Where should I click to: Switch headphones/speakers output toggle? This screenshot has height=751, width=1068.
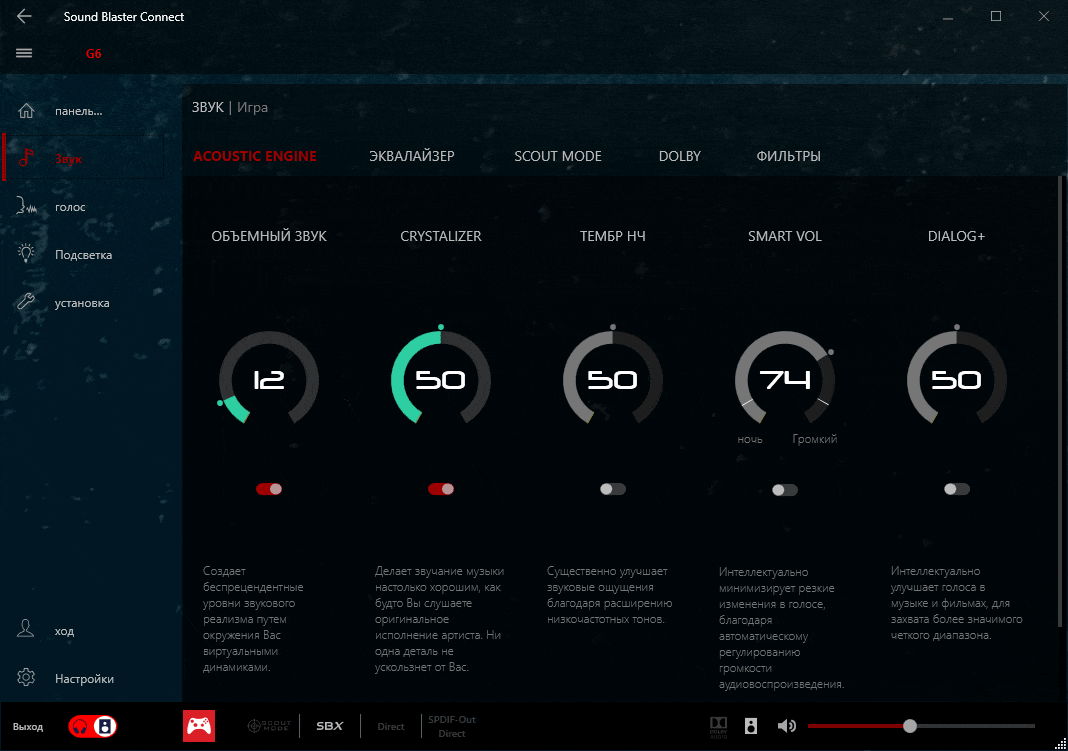[93, 727]
